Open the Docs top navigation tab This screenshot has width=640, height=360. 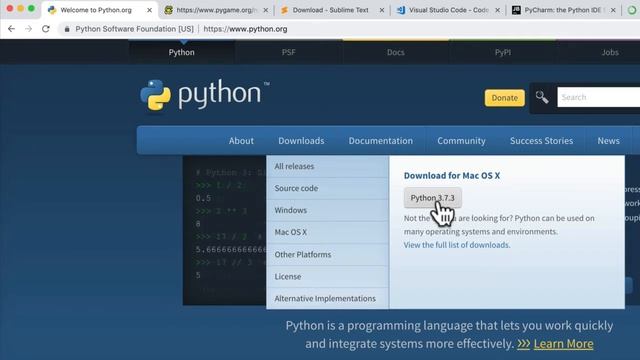396,52
